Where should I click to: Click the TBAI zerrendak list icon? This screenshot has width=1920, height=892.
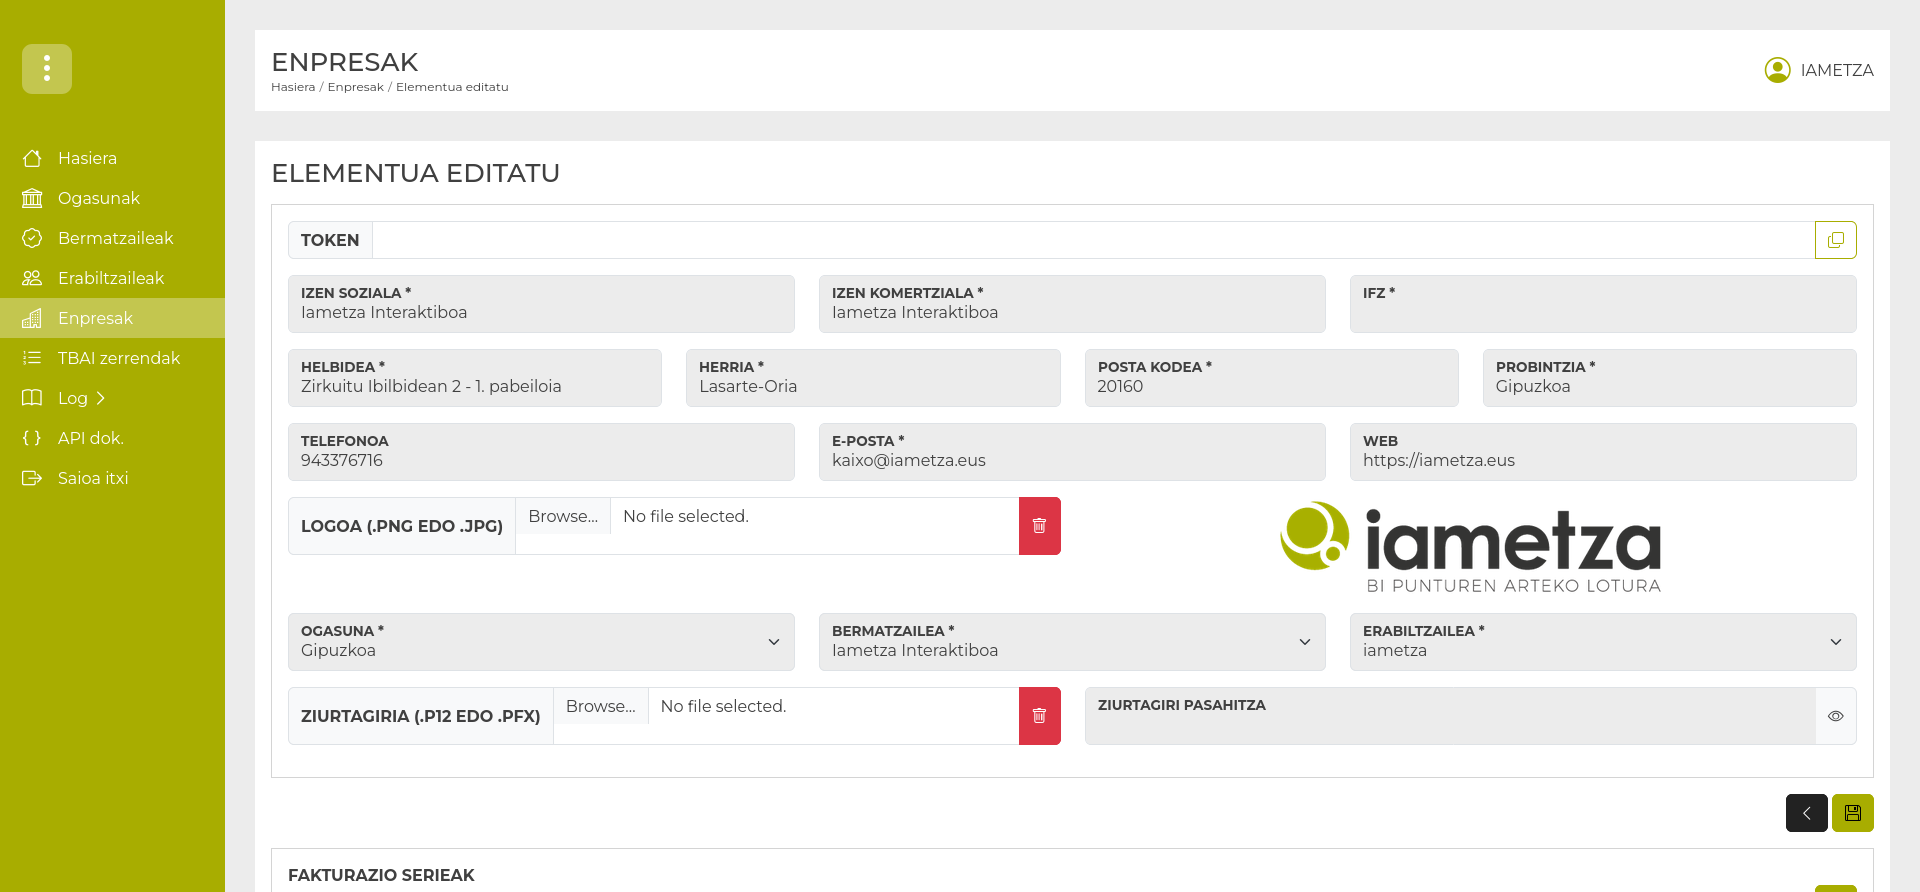point(32,358)
